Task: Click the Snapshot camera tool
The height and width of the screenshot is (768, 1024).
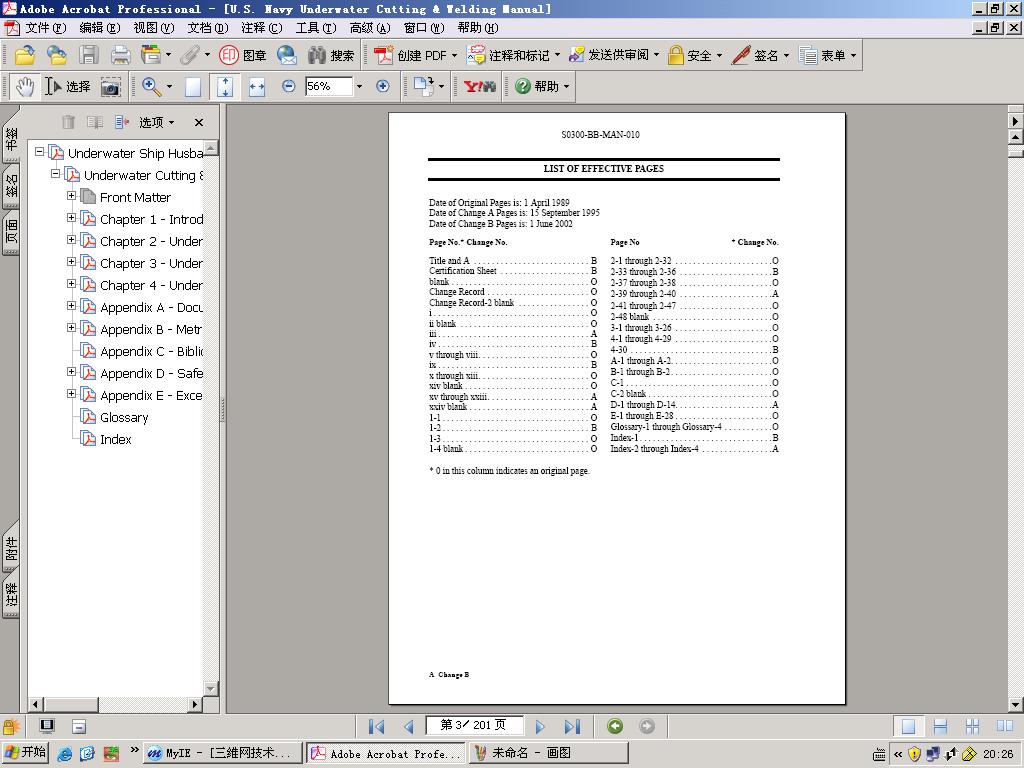Action: pyautogui.click(x=110, y=87)
